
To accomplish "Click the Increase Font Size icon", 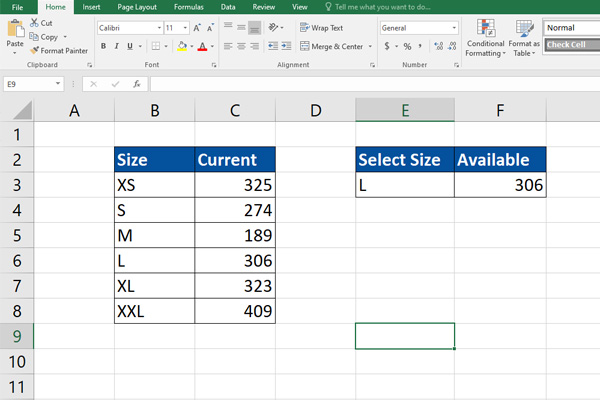I will coord(198,28).
